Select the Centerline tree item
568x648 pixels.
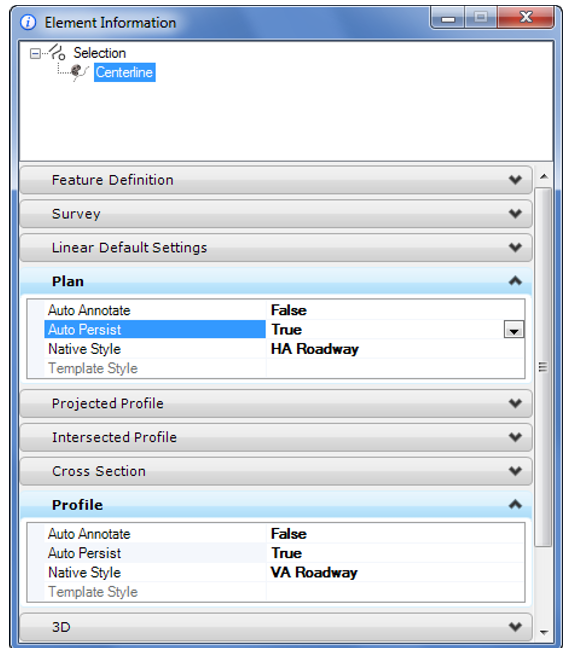coord(124,72)
